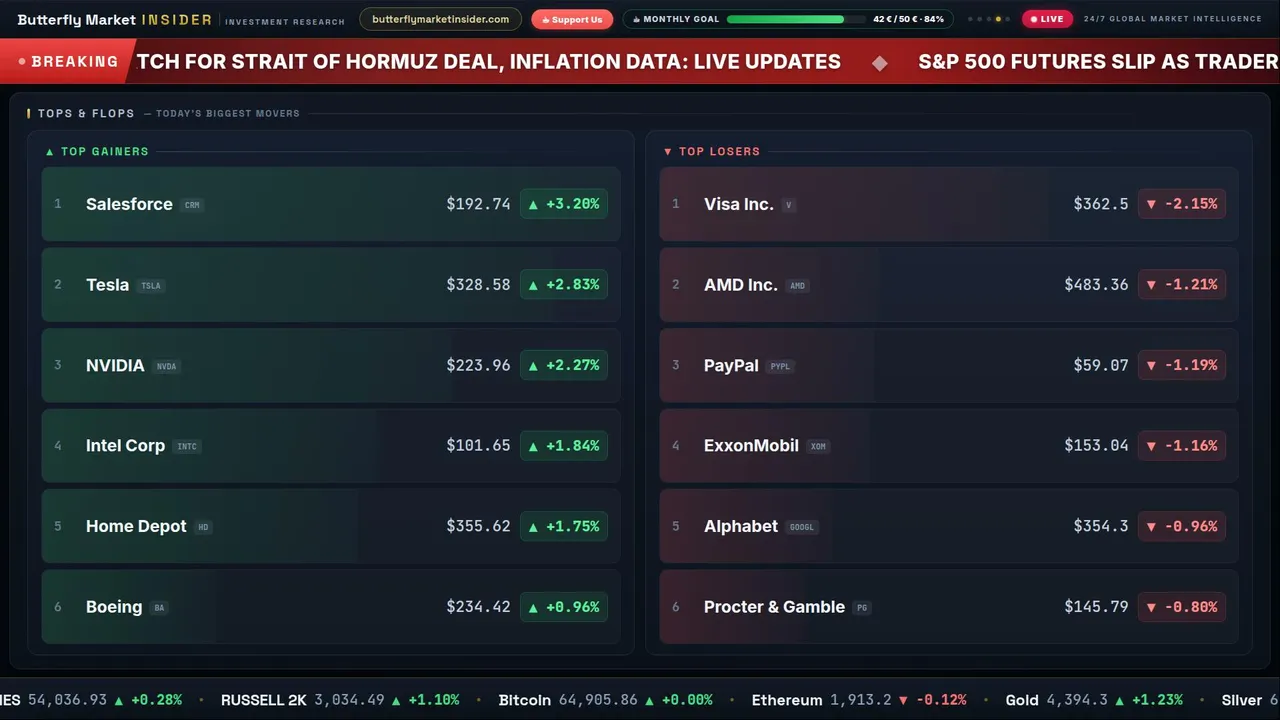Screen dimensions: 1280x720
Task: Click the XOM ticker tag
Action: point(818,447)
